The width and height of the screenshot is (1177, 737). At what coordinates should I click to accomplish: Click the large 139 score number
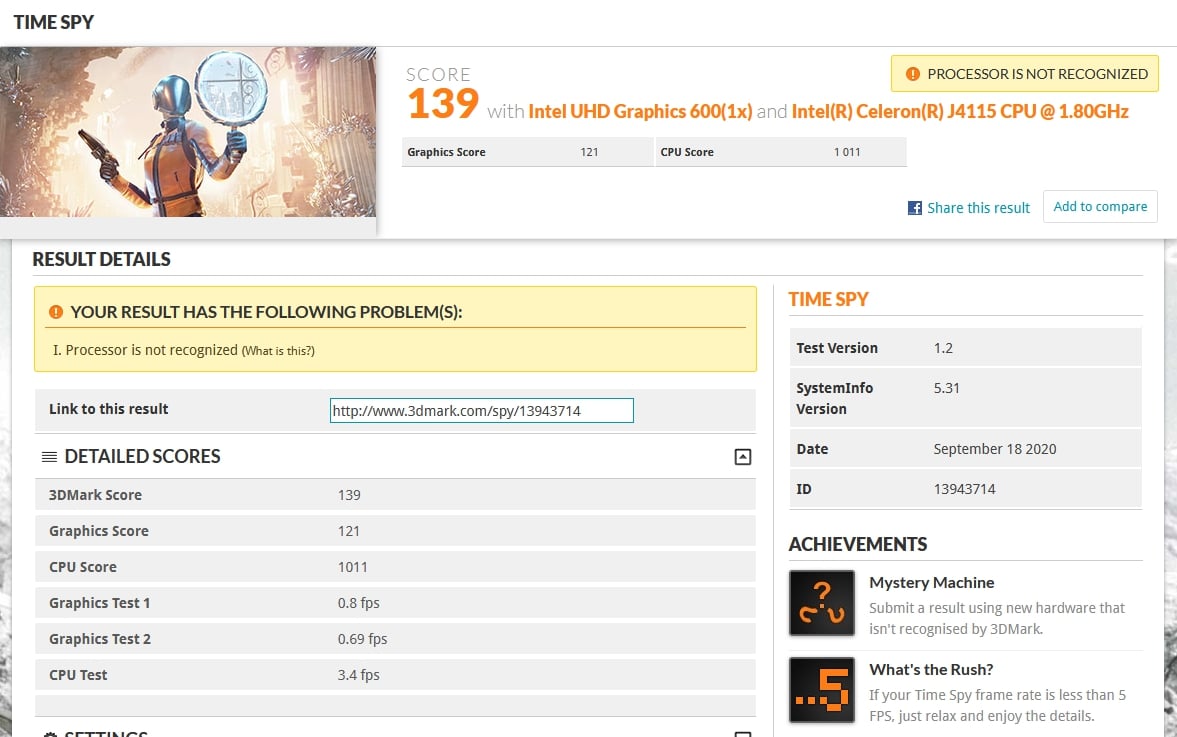[x=443, y=104]
